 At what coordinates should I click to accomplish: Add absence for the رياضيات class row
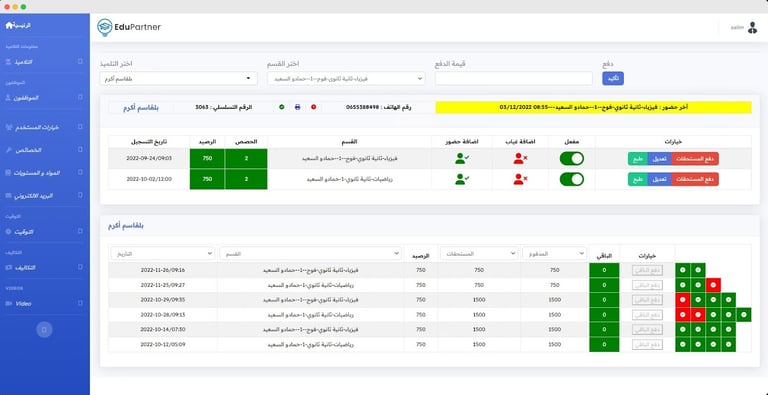(x=520, y=179)
